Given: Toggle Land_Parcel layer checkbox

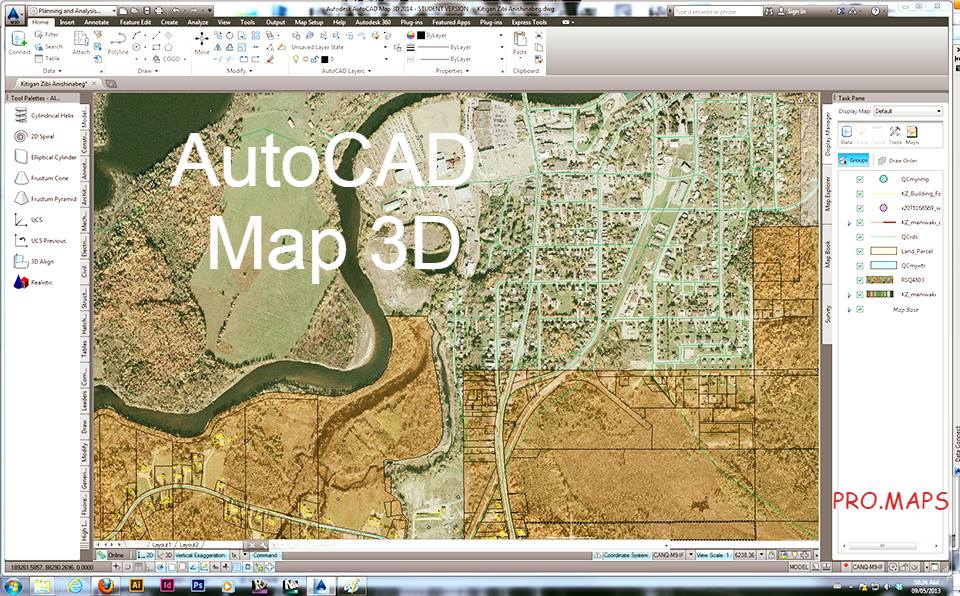Looking at the screenshot, I should [x=860, y=251].
